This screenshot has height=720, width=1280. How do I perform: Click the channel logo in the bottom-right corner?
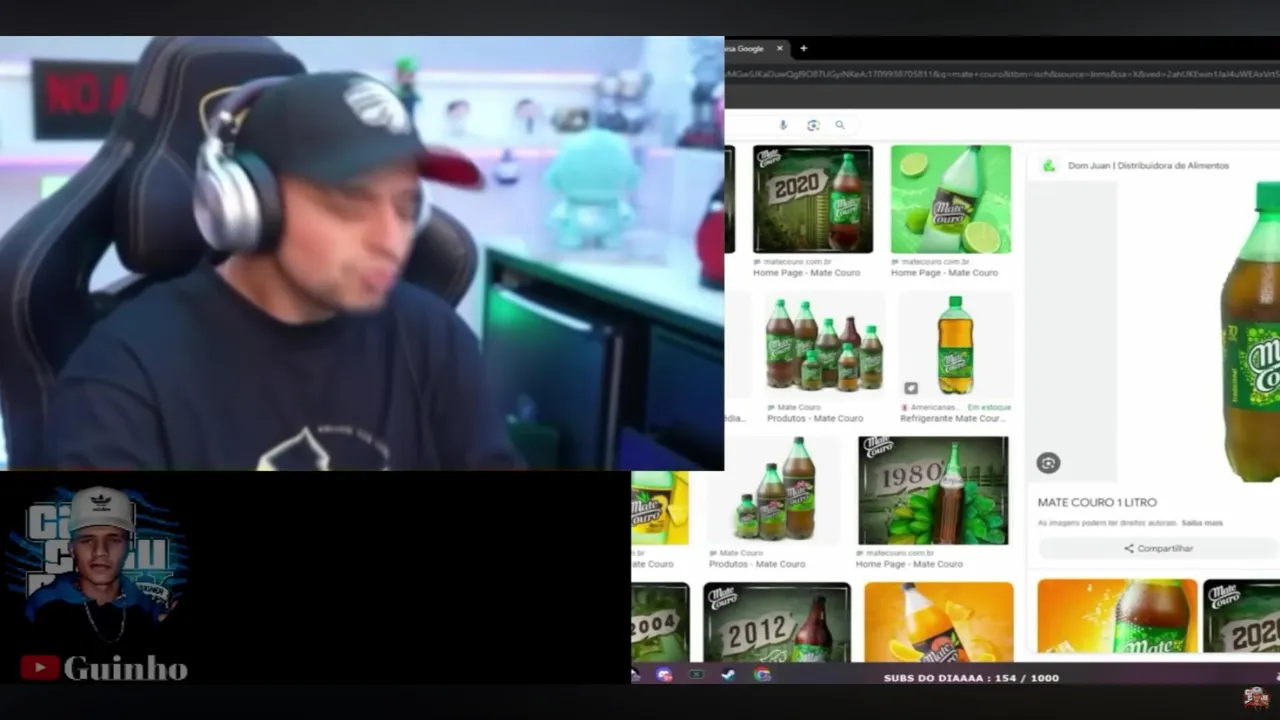coord(1256,697)
